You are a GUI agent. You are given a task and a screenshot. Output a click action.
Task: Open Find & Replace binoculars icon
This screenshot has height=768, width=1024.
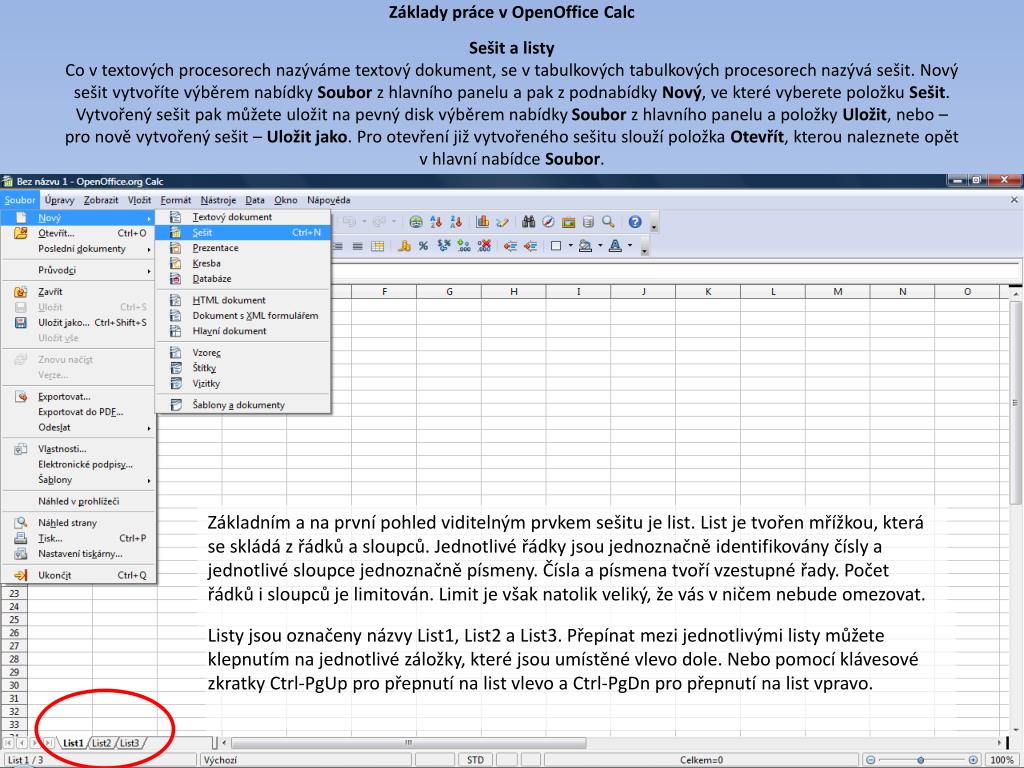tap(528, 222)
